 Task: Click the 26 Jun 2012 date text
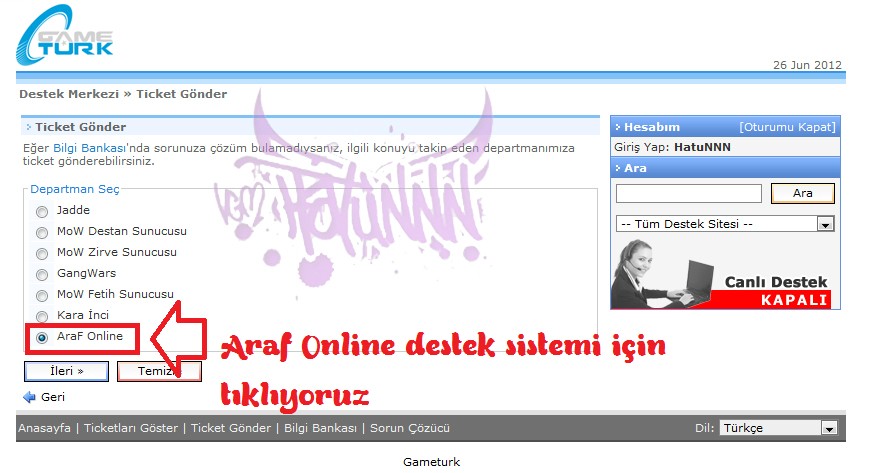pos(807,65)
